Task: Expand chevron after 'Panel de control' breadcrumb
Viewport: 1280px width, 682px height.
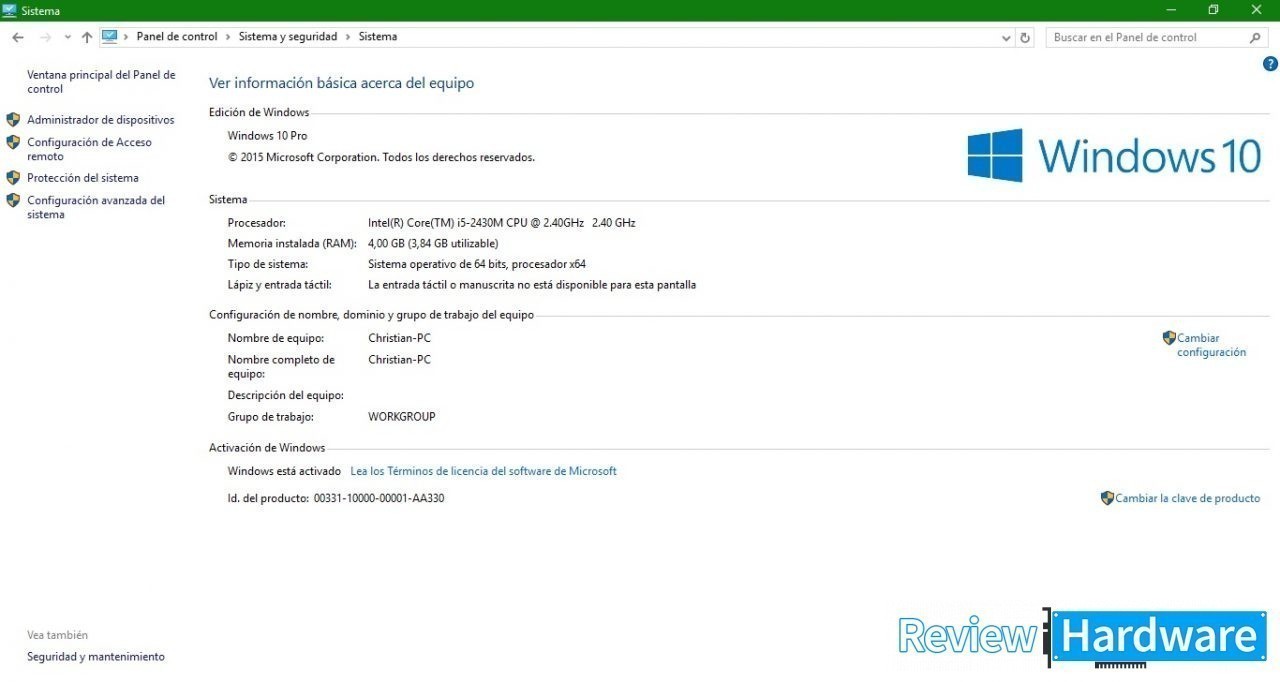Action: [228, 37]
